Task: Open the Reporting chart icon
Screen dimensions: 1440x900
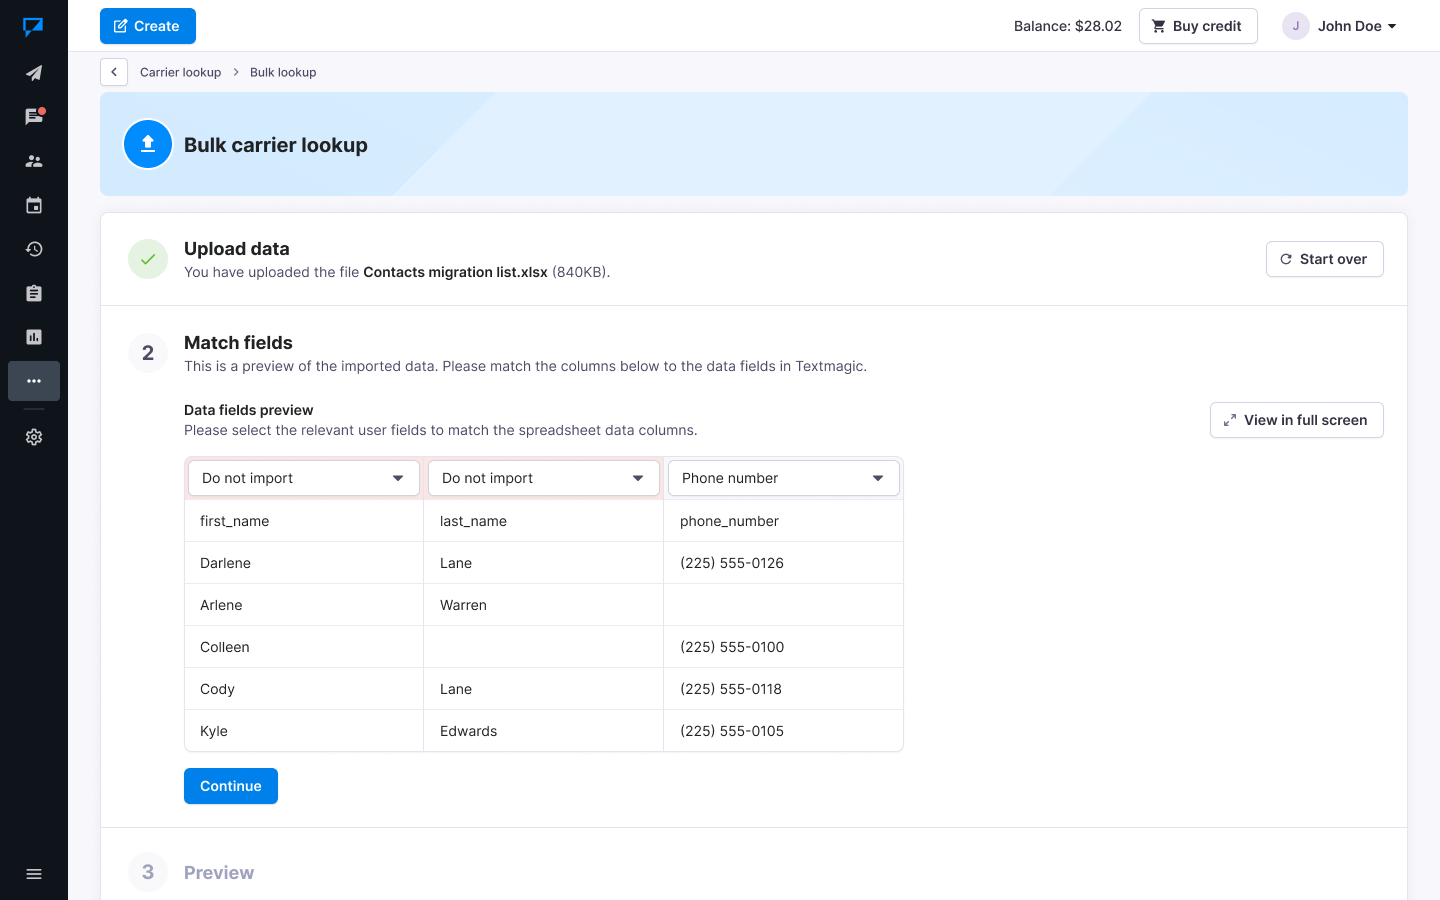Action: (34, 337)
